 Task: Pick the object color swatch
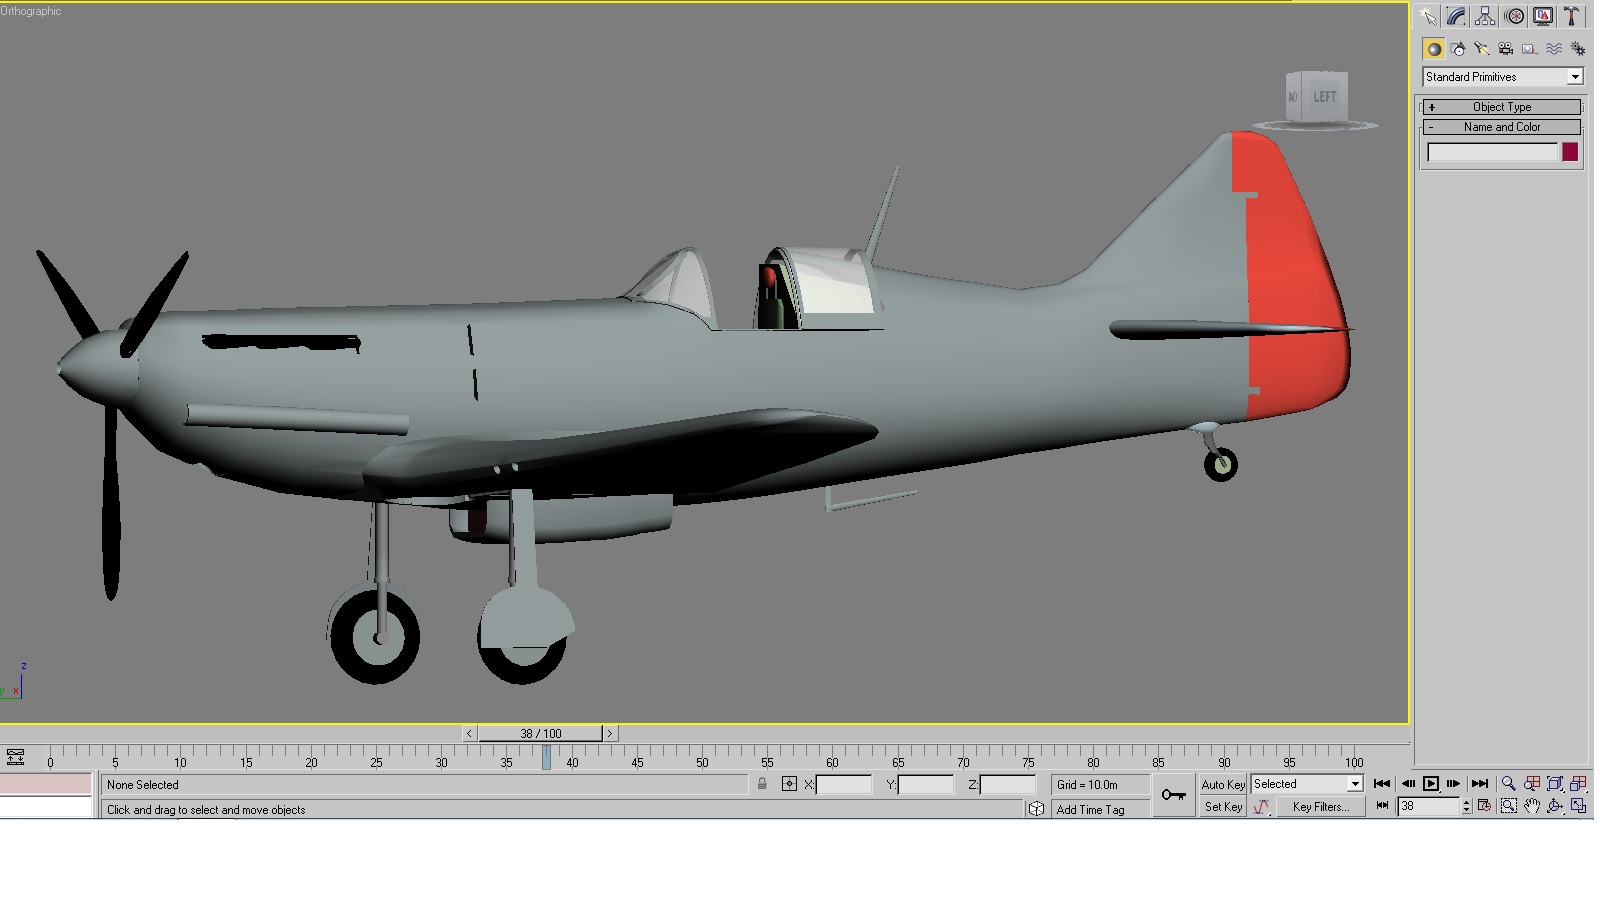tap(1570, 152)
